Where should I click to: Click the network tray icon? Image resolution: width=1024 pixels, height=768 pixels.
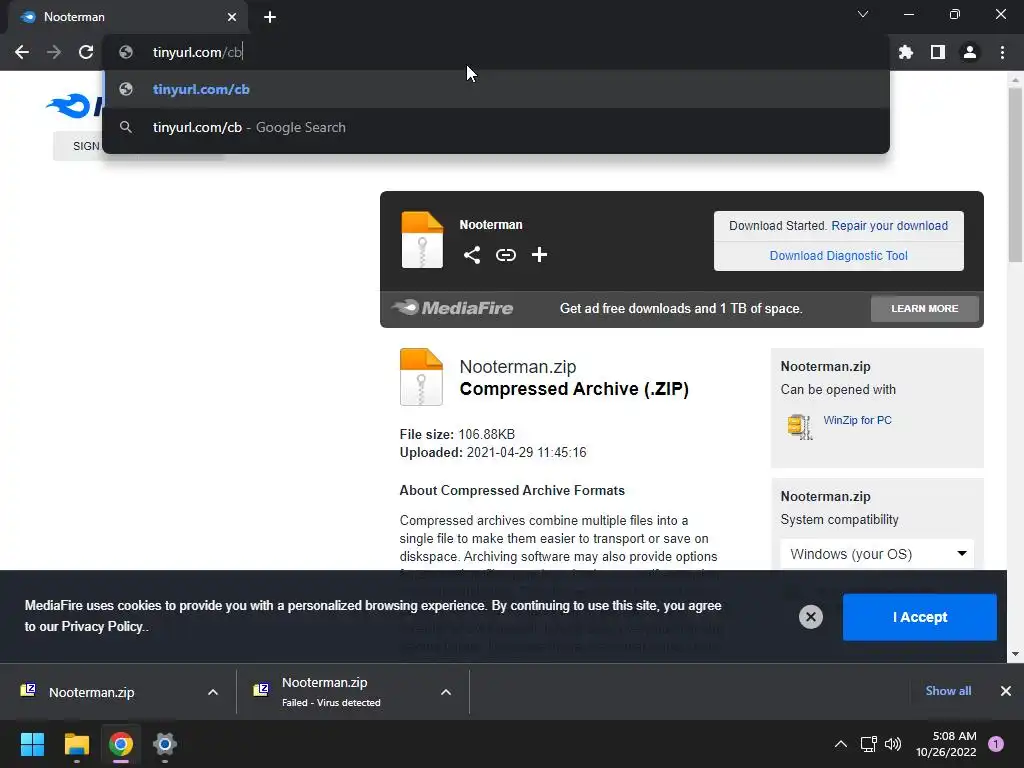[x=869, y=744]
